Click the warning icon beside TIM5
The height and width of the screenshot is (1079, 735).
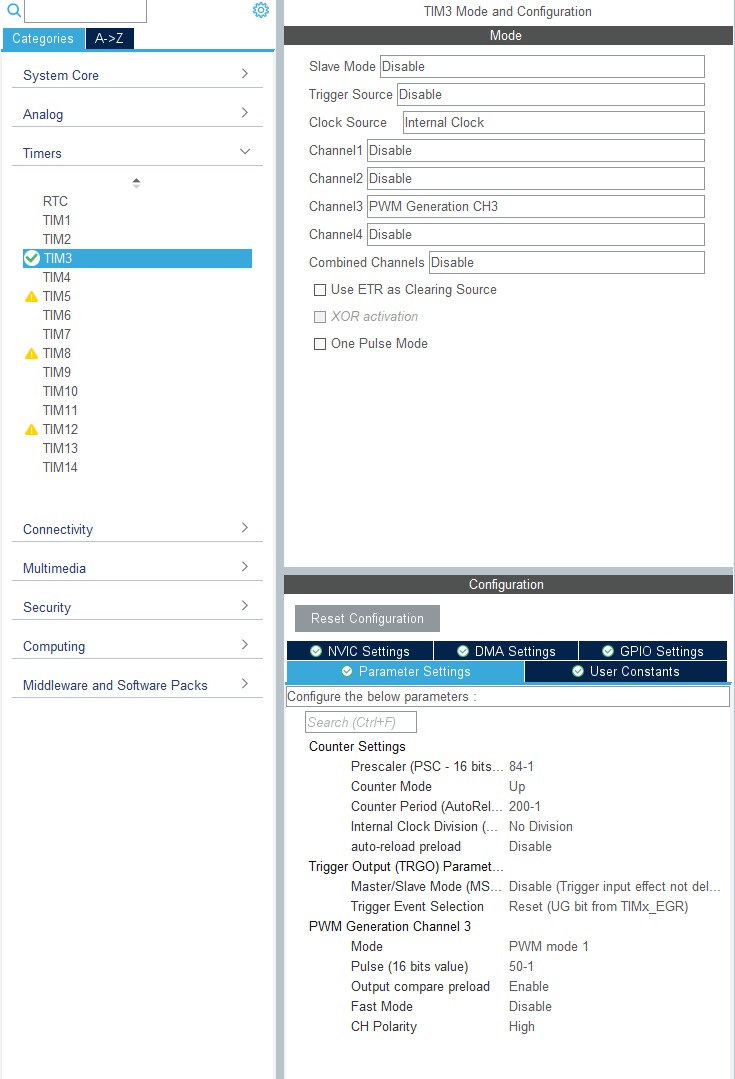coord(31,297)
